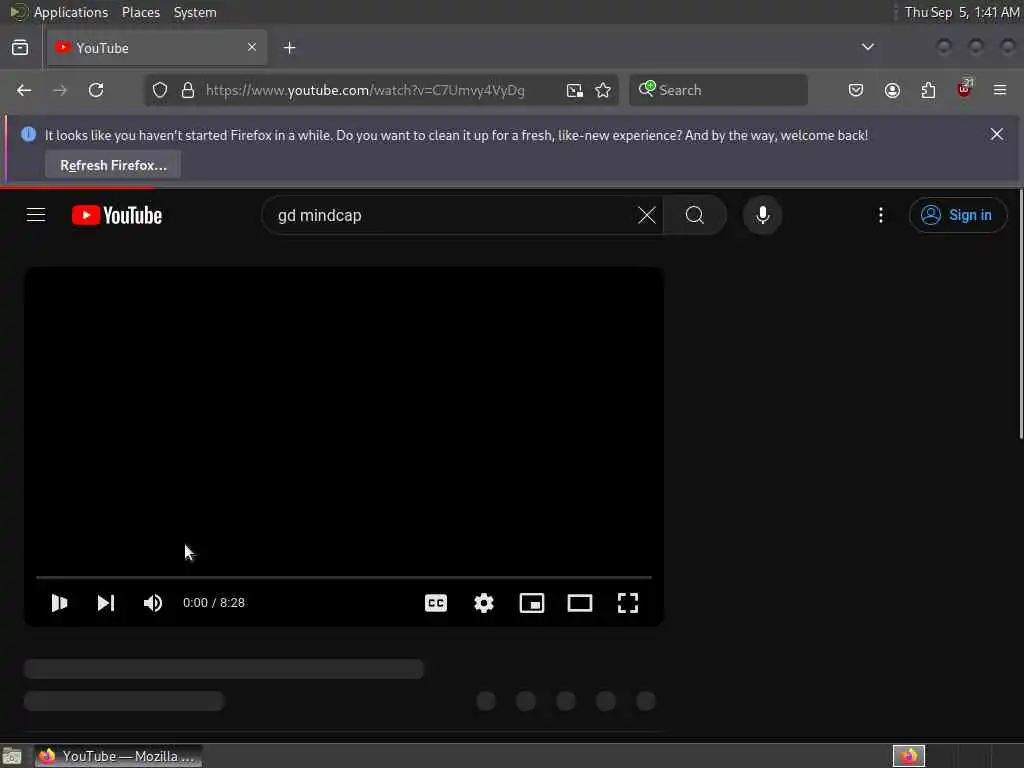Open the Pocket save icon

click(856, 90)
